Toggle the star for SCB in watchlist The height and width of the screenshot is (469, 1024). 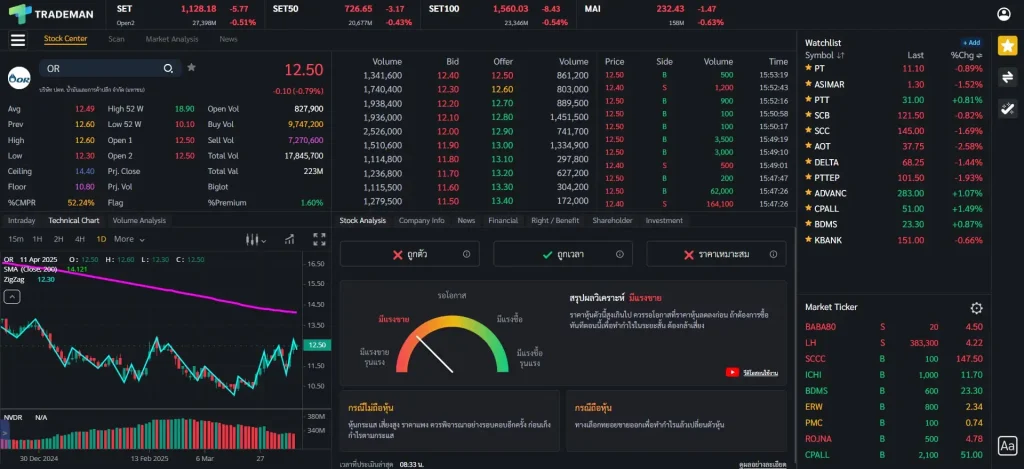click(808, 115)
